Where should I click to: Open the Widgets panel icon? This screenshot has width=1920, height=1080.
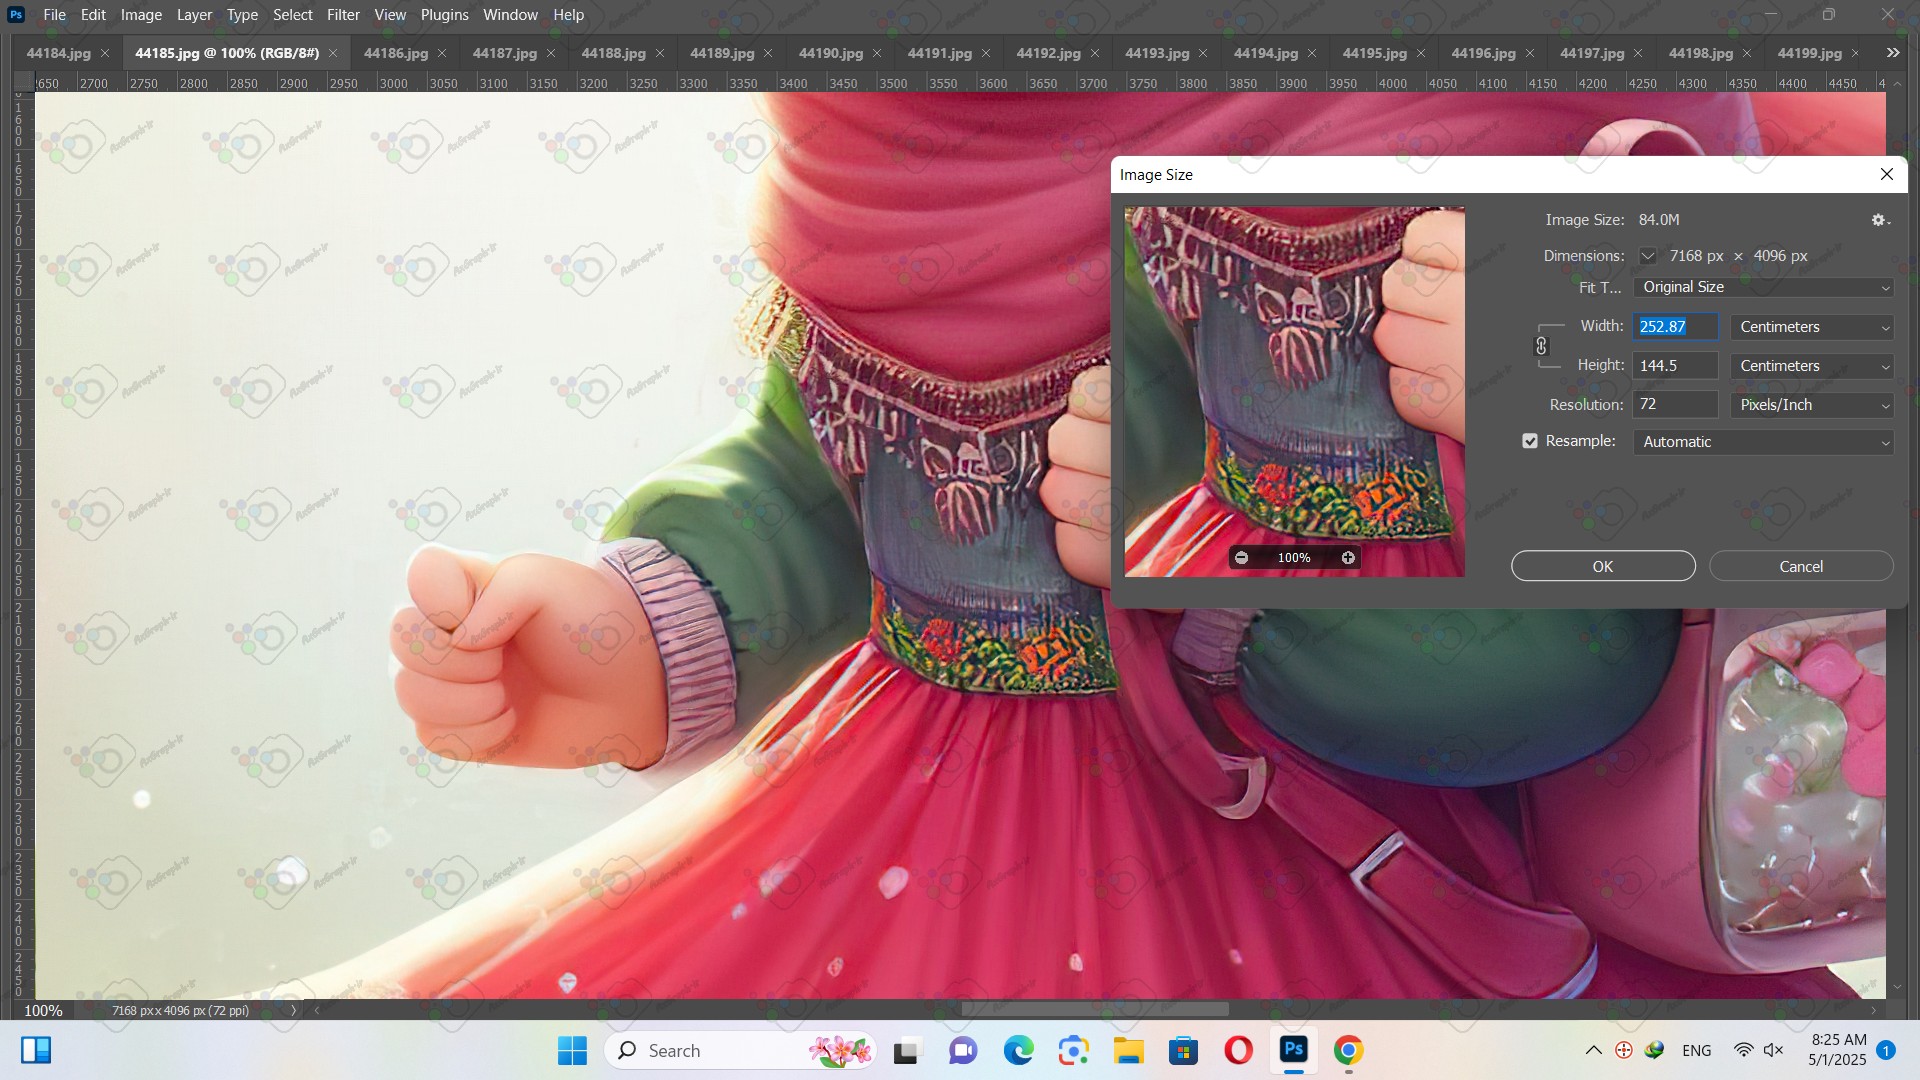coord(36,1050)
